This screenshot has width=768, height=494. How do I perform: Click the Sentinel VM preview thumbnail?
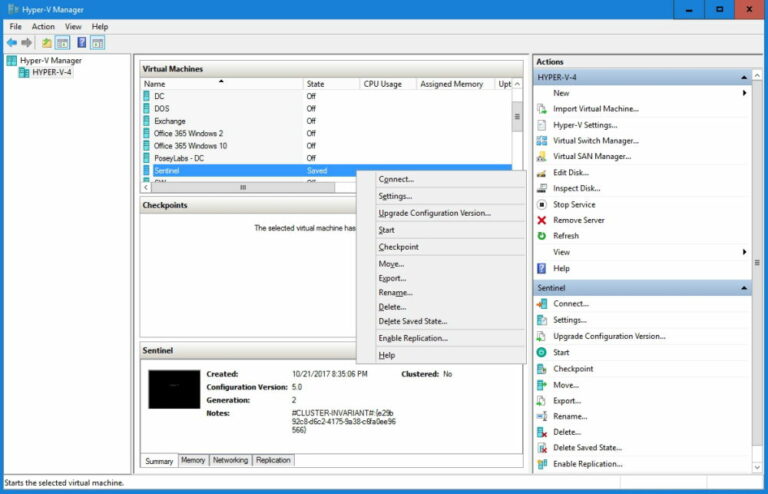click(x=174, y=389)
